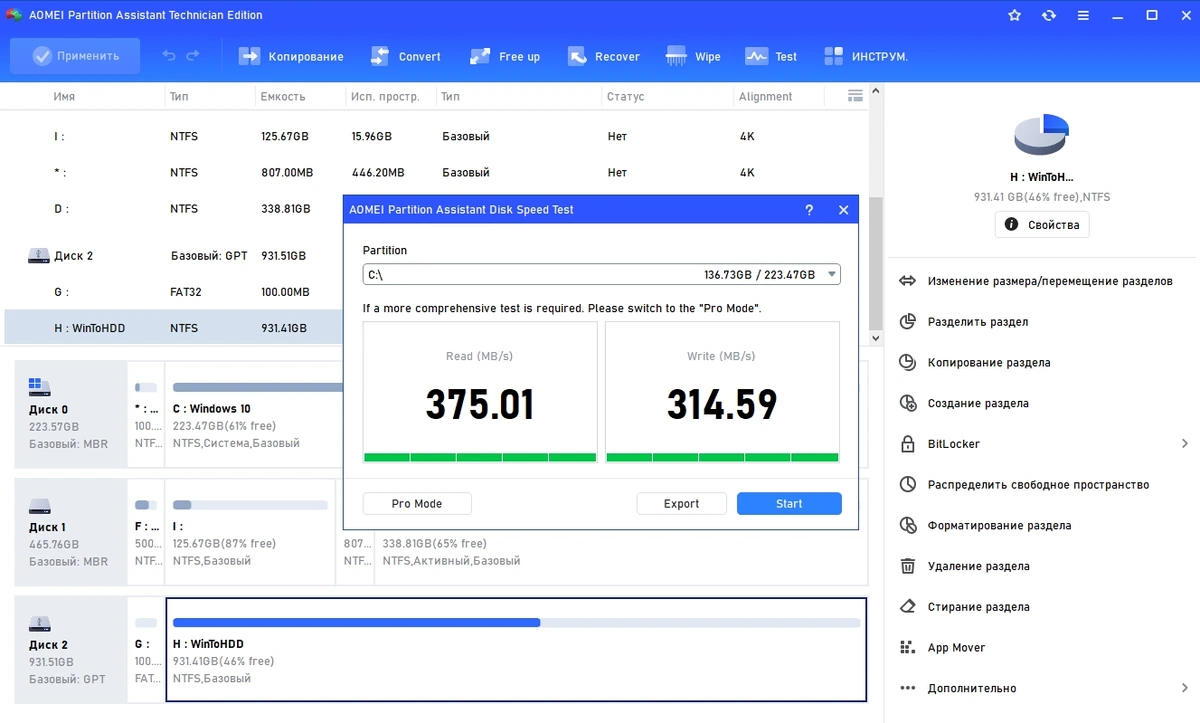Open the Wipe toolbar menu

pyautogui.click(x=692, y=56)
